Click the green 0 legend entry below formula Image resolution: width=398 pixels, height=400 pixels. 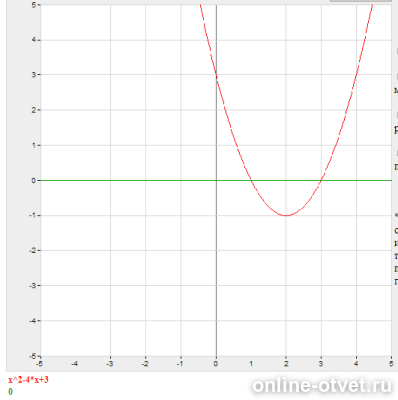(x=10, y=392)
